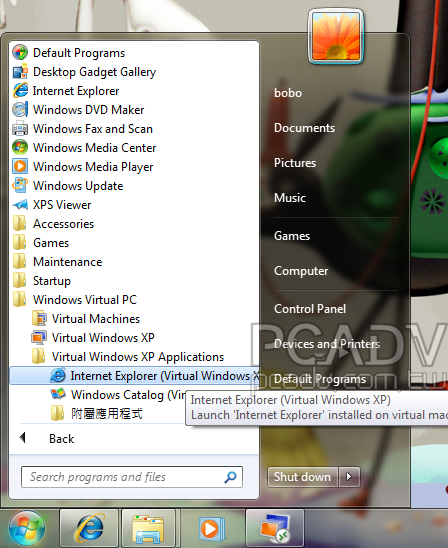Launch Virtual Windows XP icon

pyautogui.click(x=39, y=338)
